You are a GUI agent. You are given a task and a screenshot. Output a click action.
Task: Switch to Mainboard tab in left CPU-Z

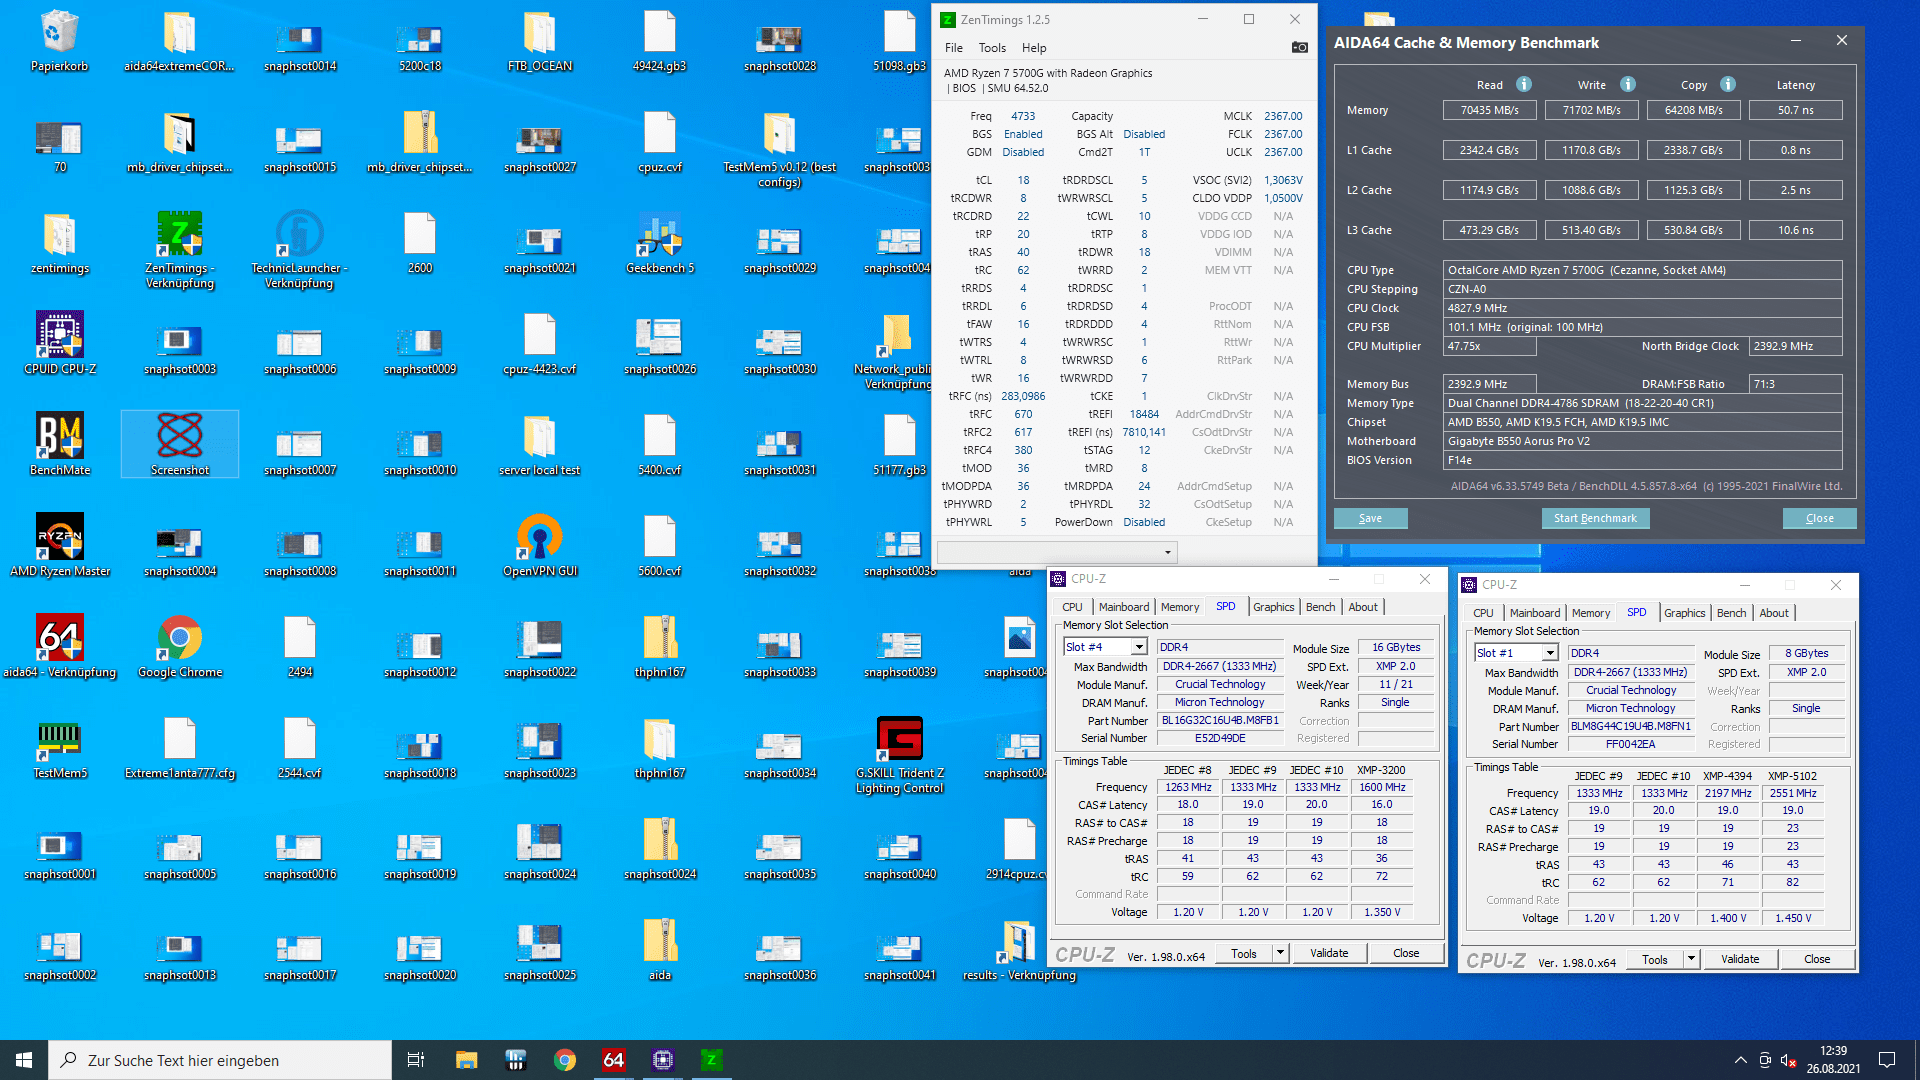[x=1123, y=607]
